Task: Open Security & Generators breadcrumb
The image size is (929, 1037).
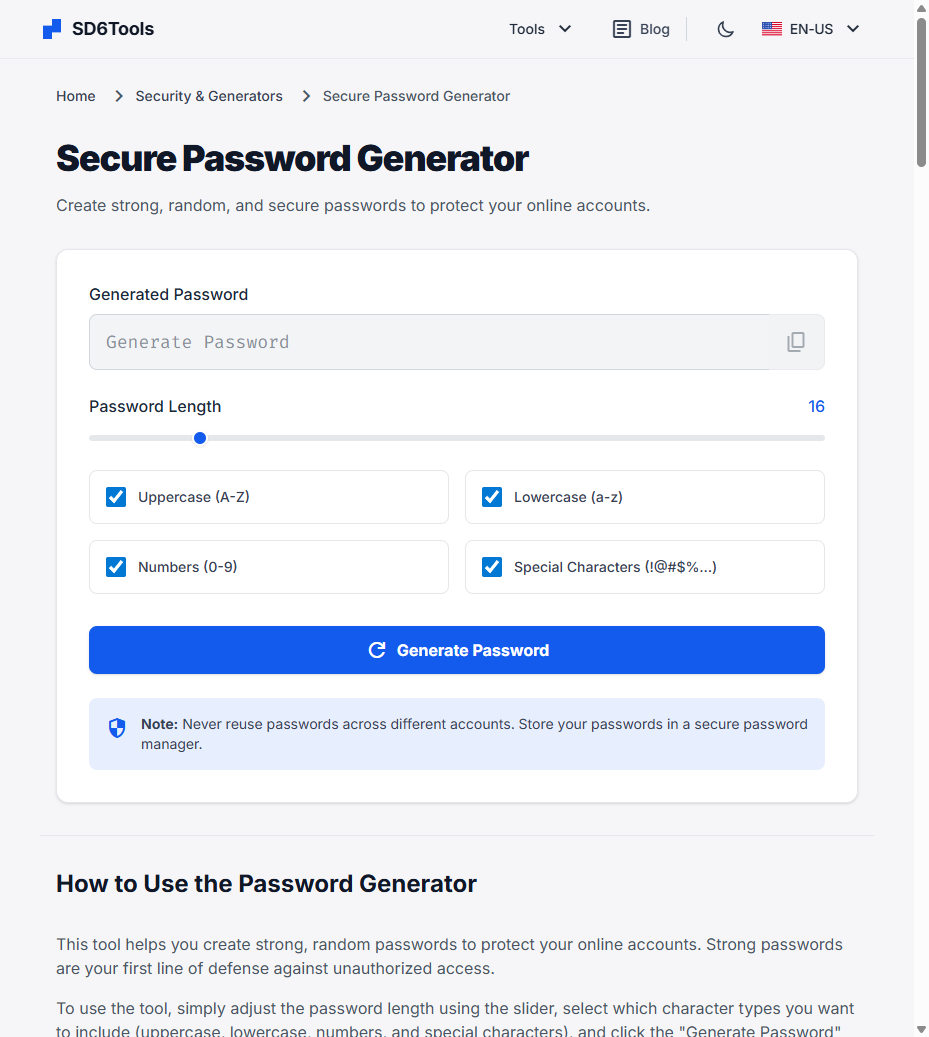Action: 209,96
